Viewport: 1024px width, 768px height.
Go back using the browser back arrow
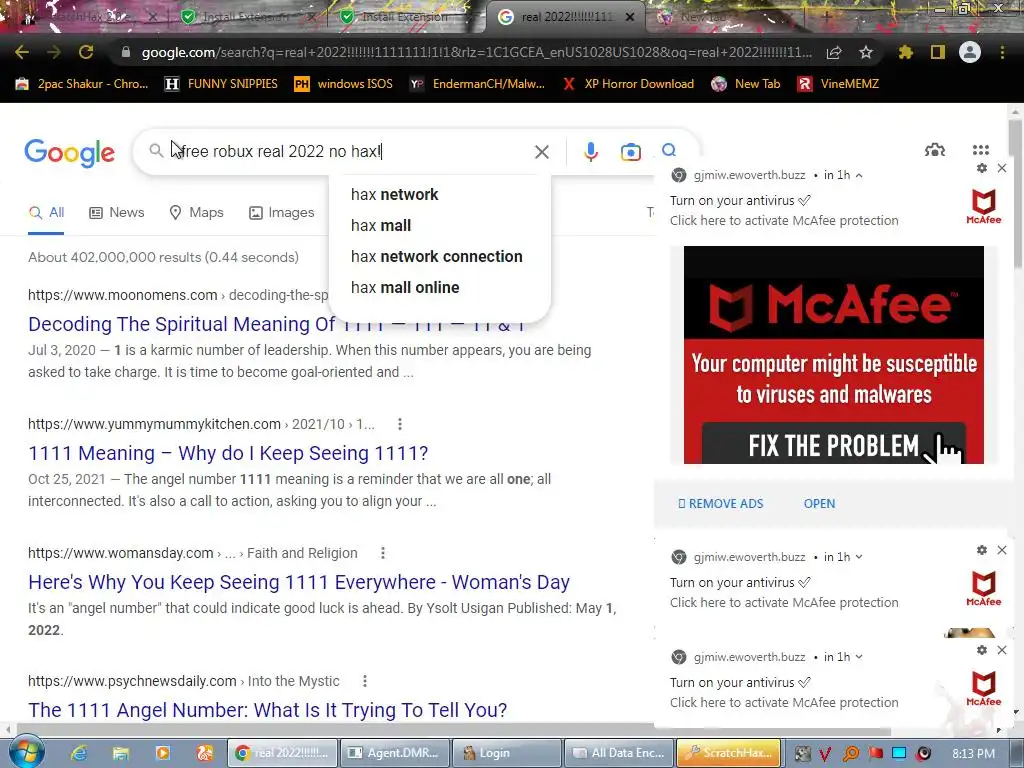(22, 52)
